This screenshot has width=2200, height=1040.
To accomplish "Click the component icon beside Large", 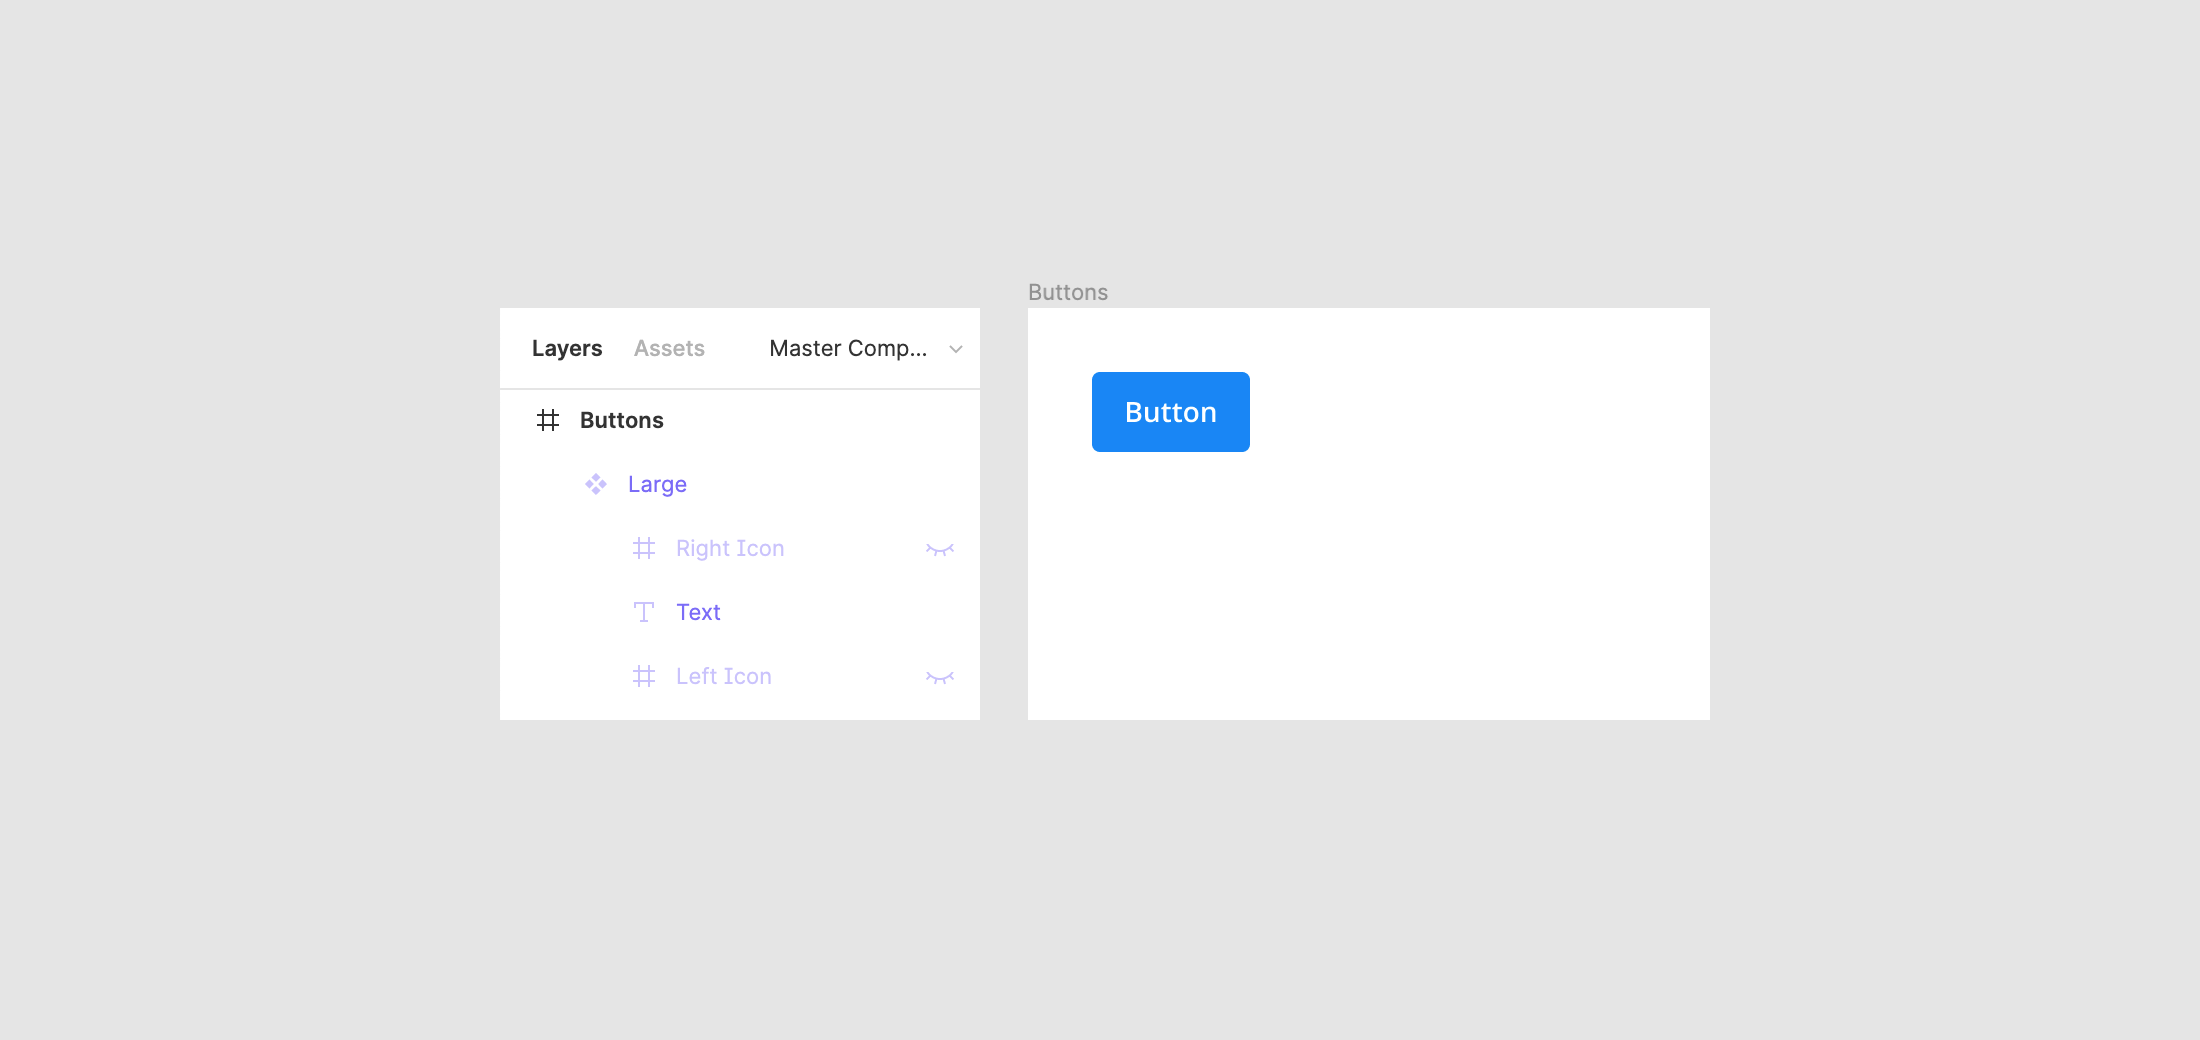I will click(x=596, y=484).
